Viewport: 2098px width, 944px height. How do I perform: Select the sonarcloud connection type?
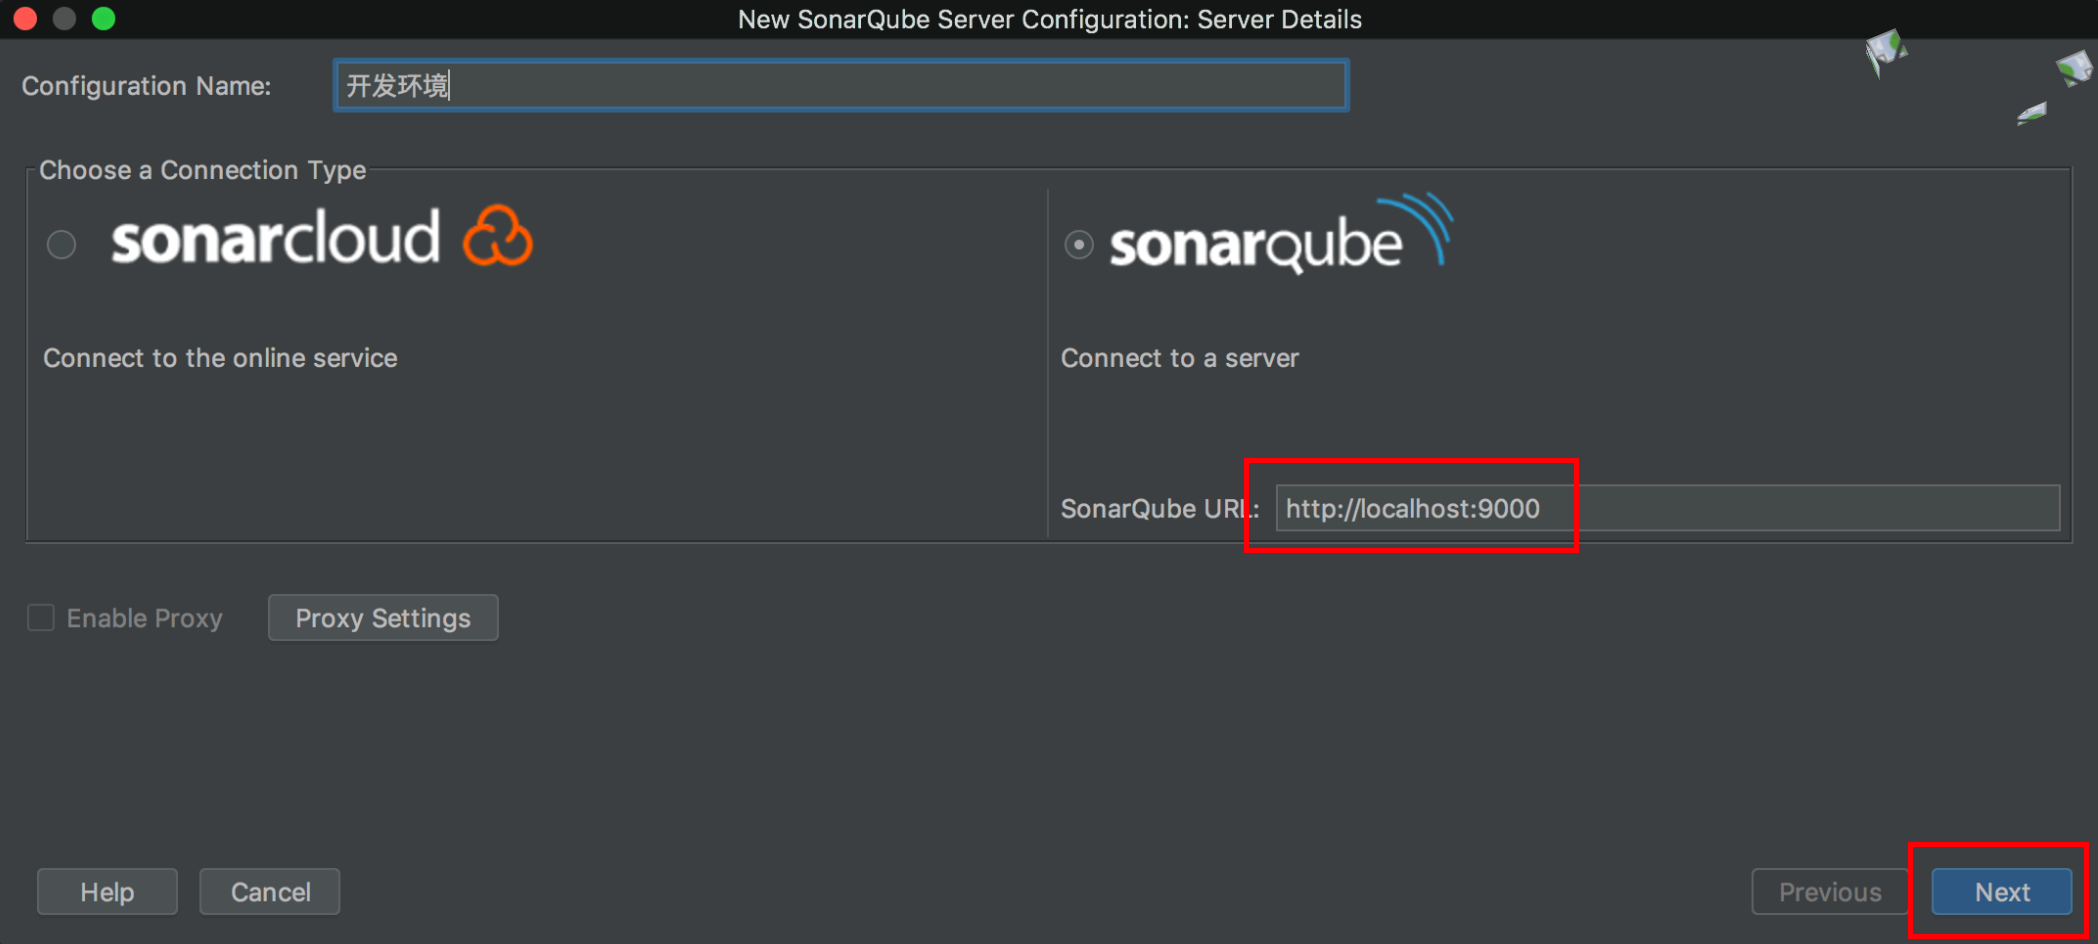pyautogui.click(x=61, y=244)
